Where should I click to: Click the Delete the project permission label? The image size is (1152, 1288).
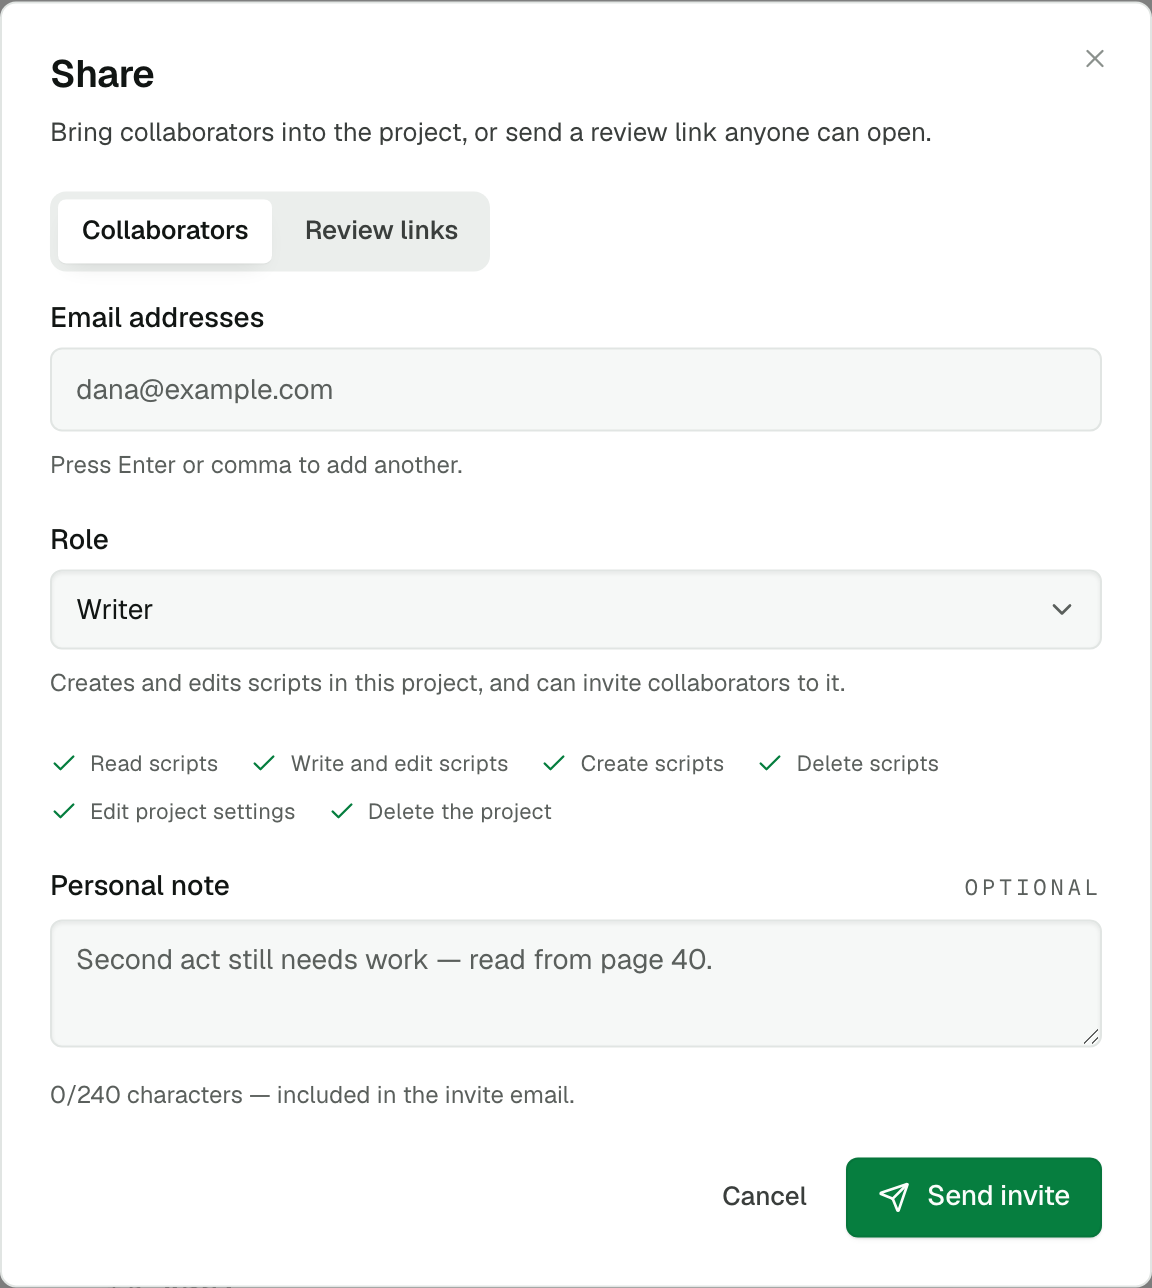tap(460, 811)
